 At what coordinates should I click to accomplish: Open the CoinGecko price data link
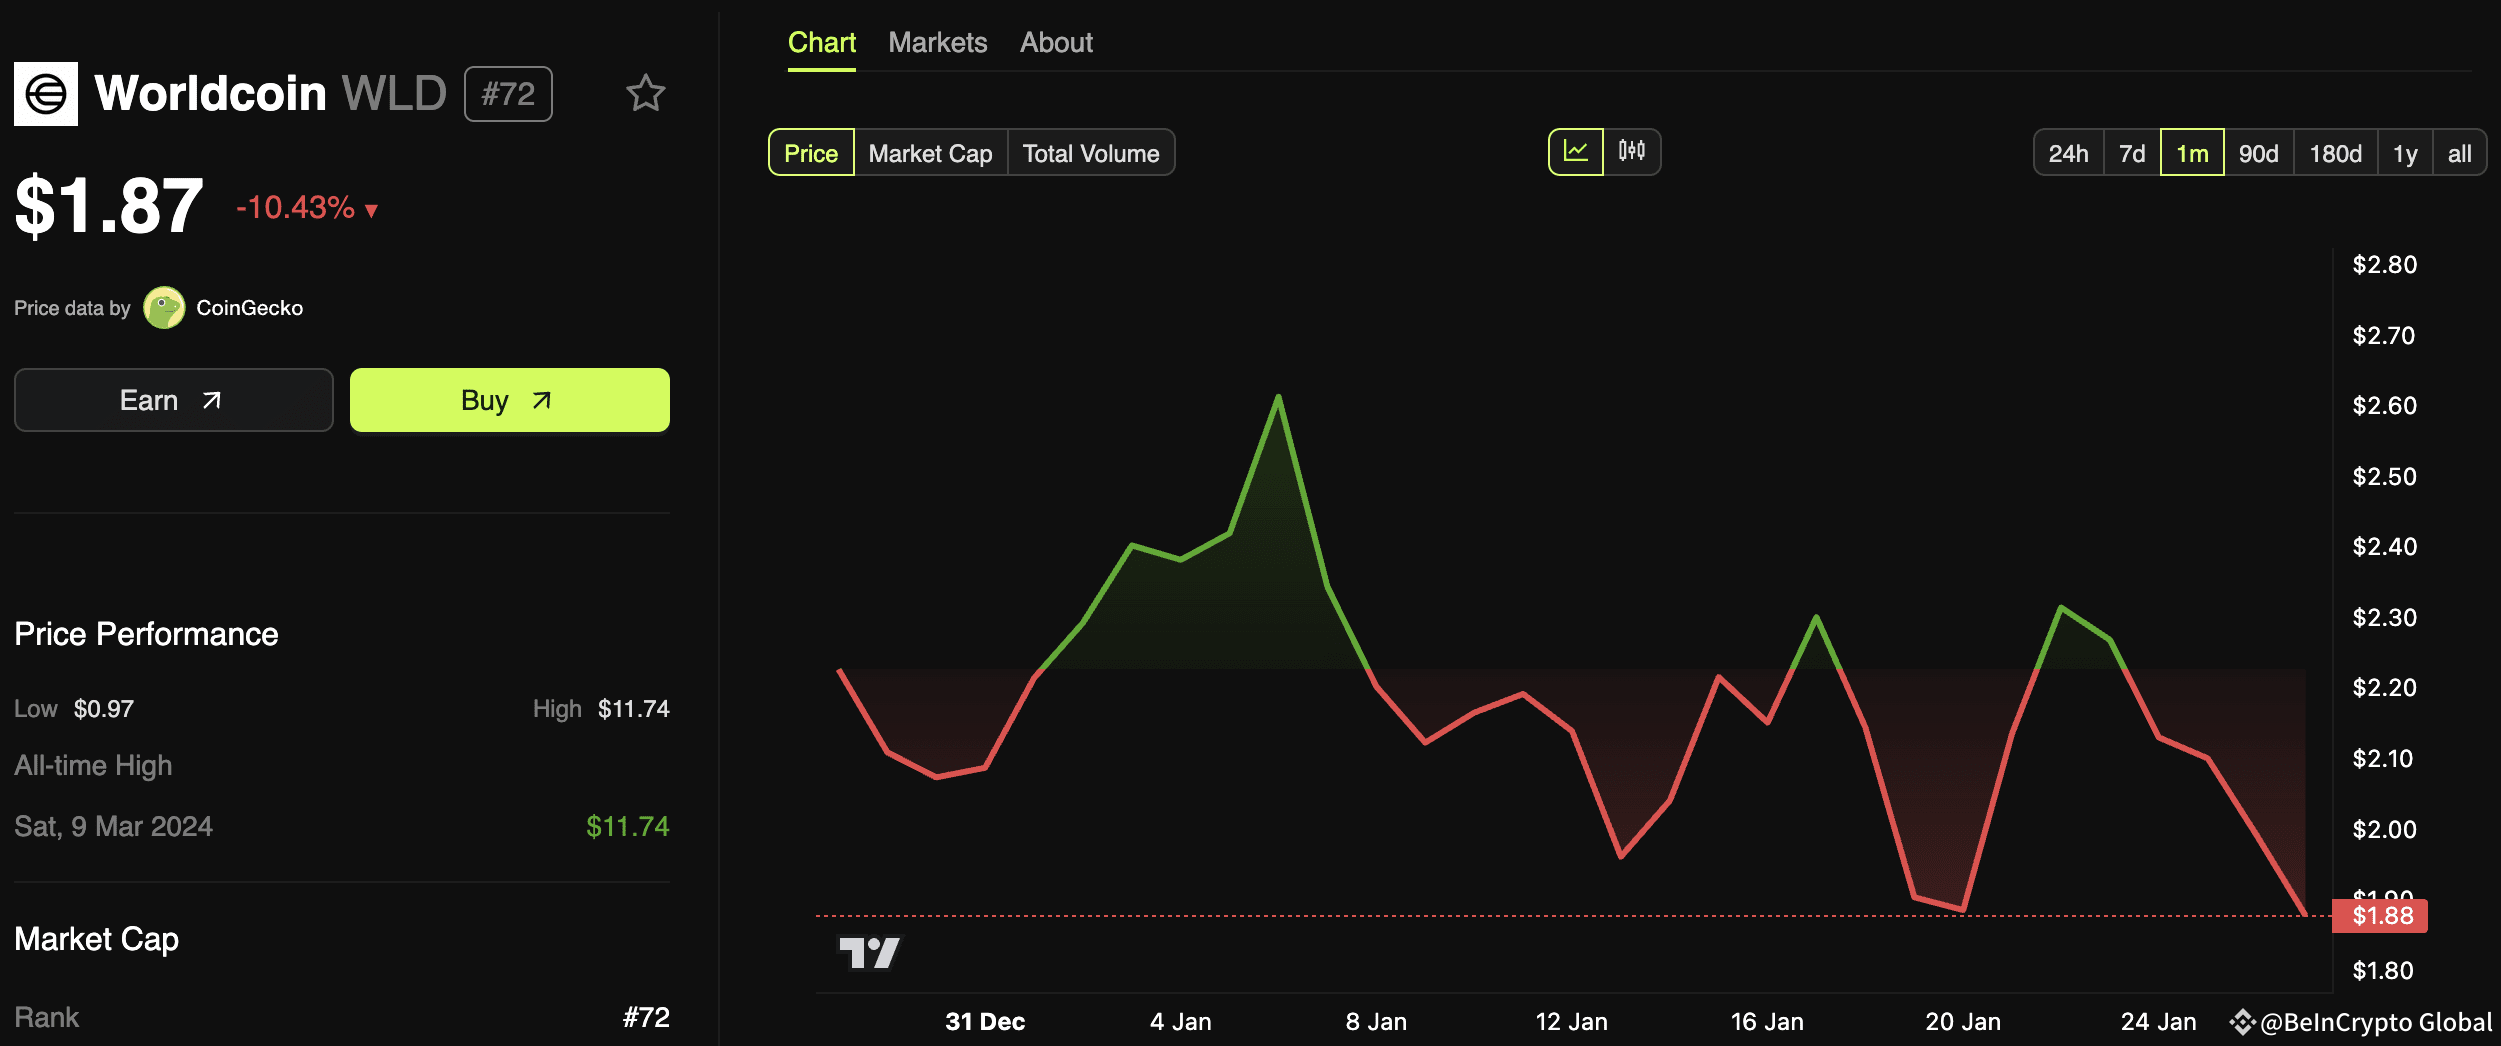(x=250, y=308)
